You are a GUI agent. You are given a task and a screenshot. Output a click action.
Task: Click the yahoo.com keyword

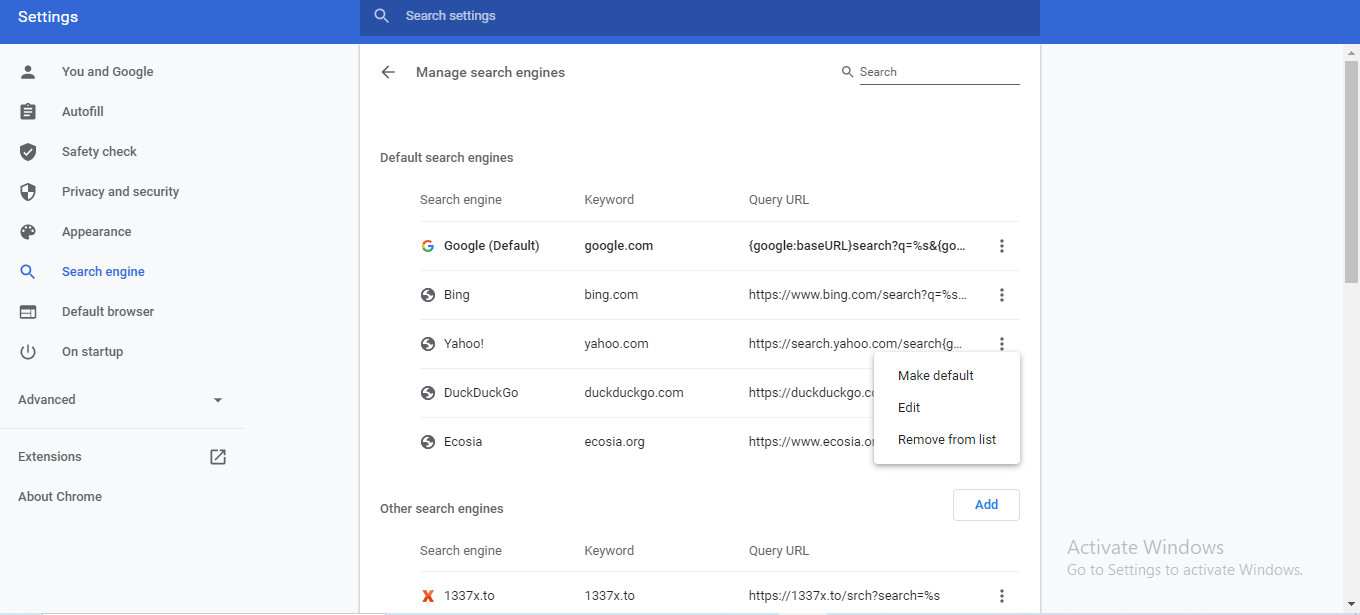(616, 344)
